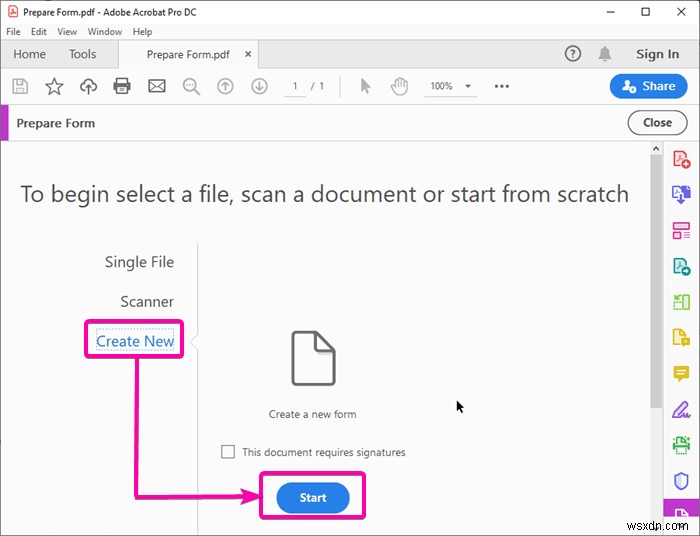Tick 'This document requires signatures' checkbox
Screen dimensions: 700x536
(x=228, y=452)
